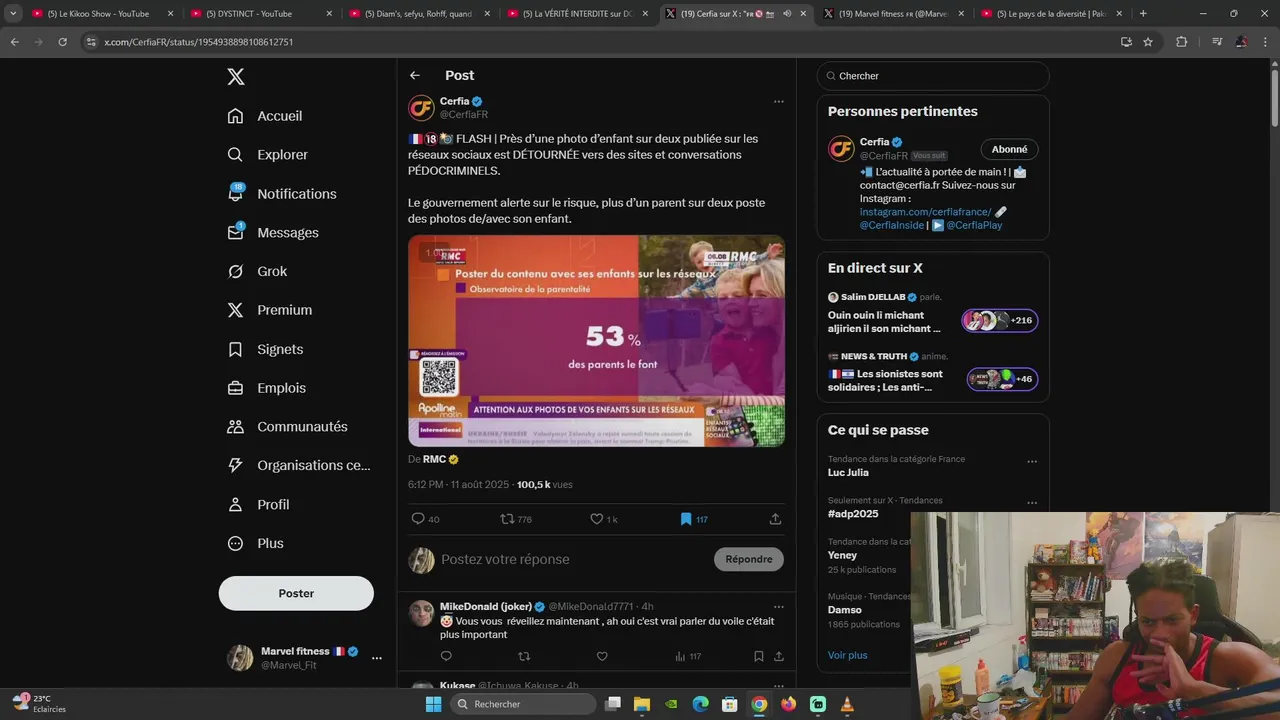1280x720 pixels.
Task: Open Cerfia post options menu
Action: [779, 101]
